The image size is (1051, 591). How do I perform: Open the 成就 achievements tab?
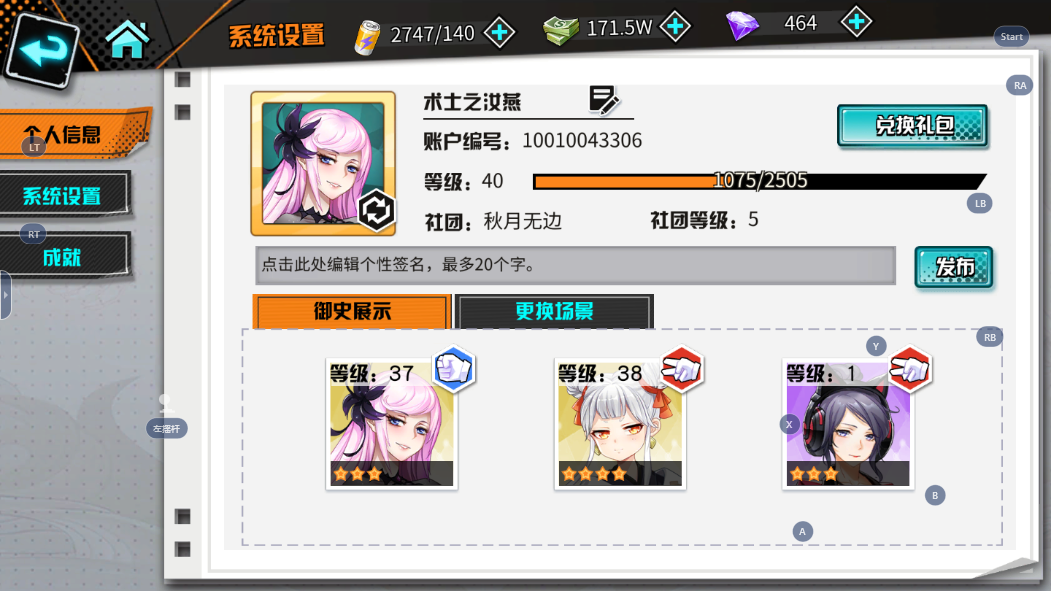tap(64, 257)
